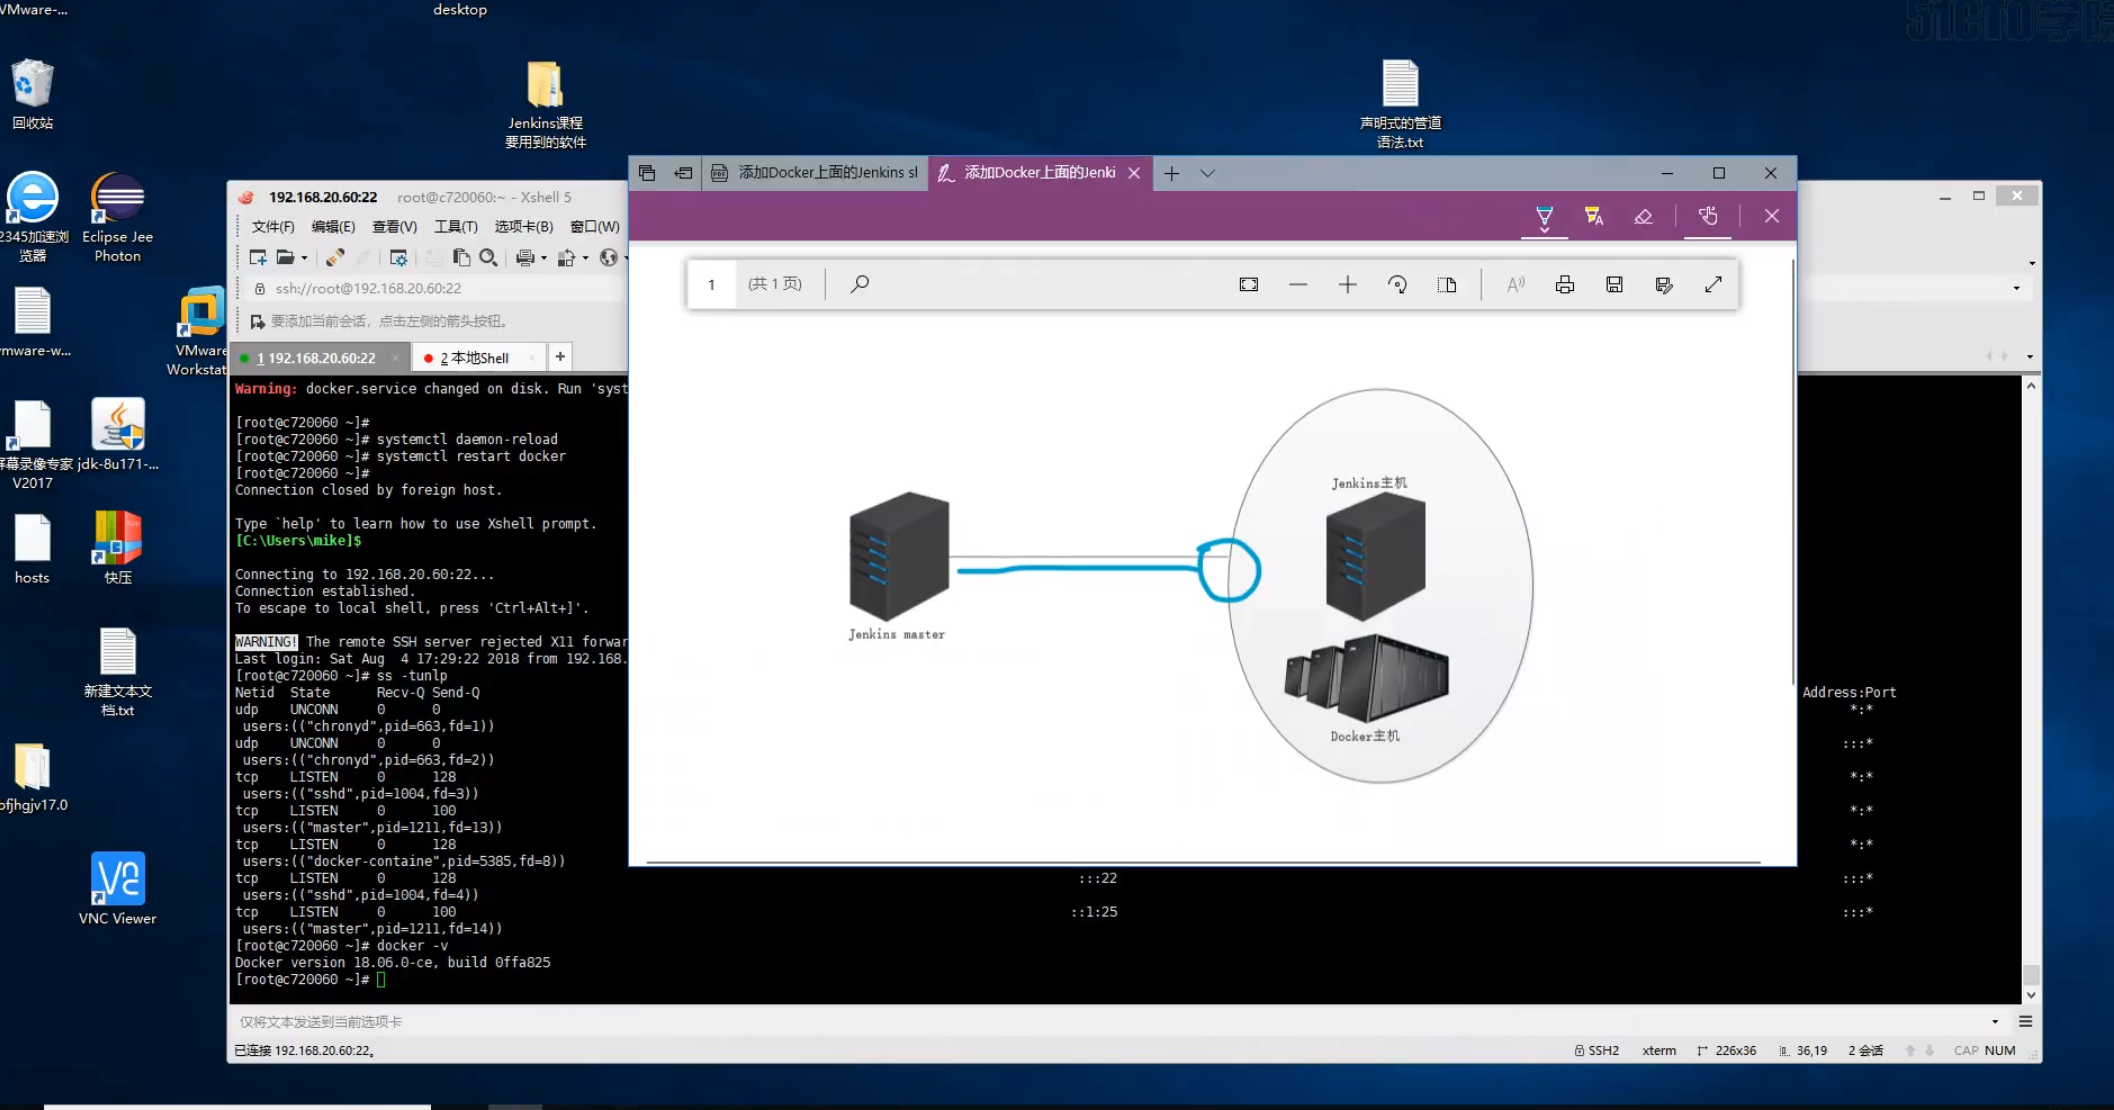Choose the eraser tool in Edge notes

[1643, 216]
